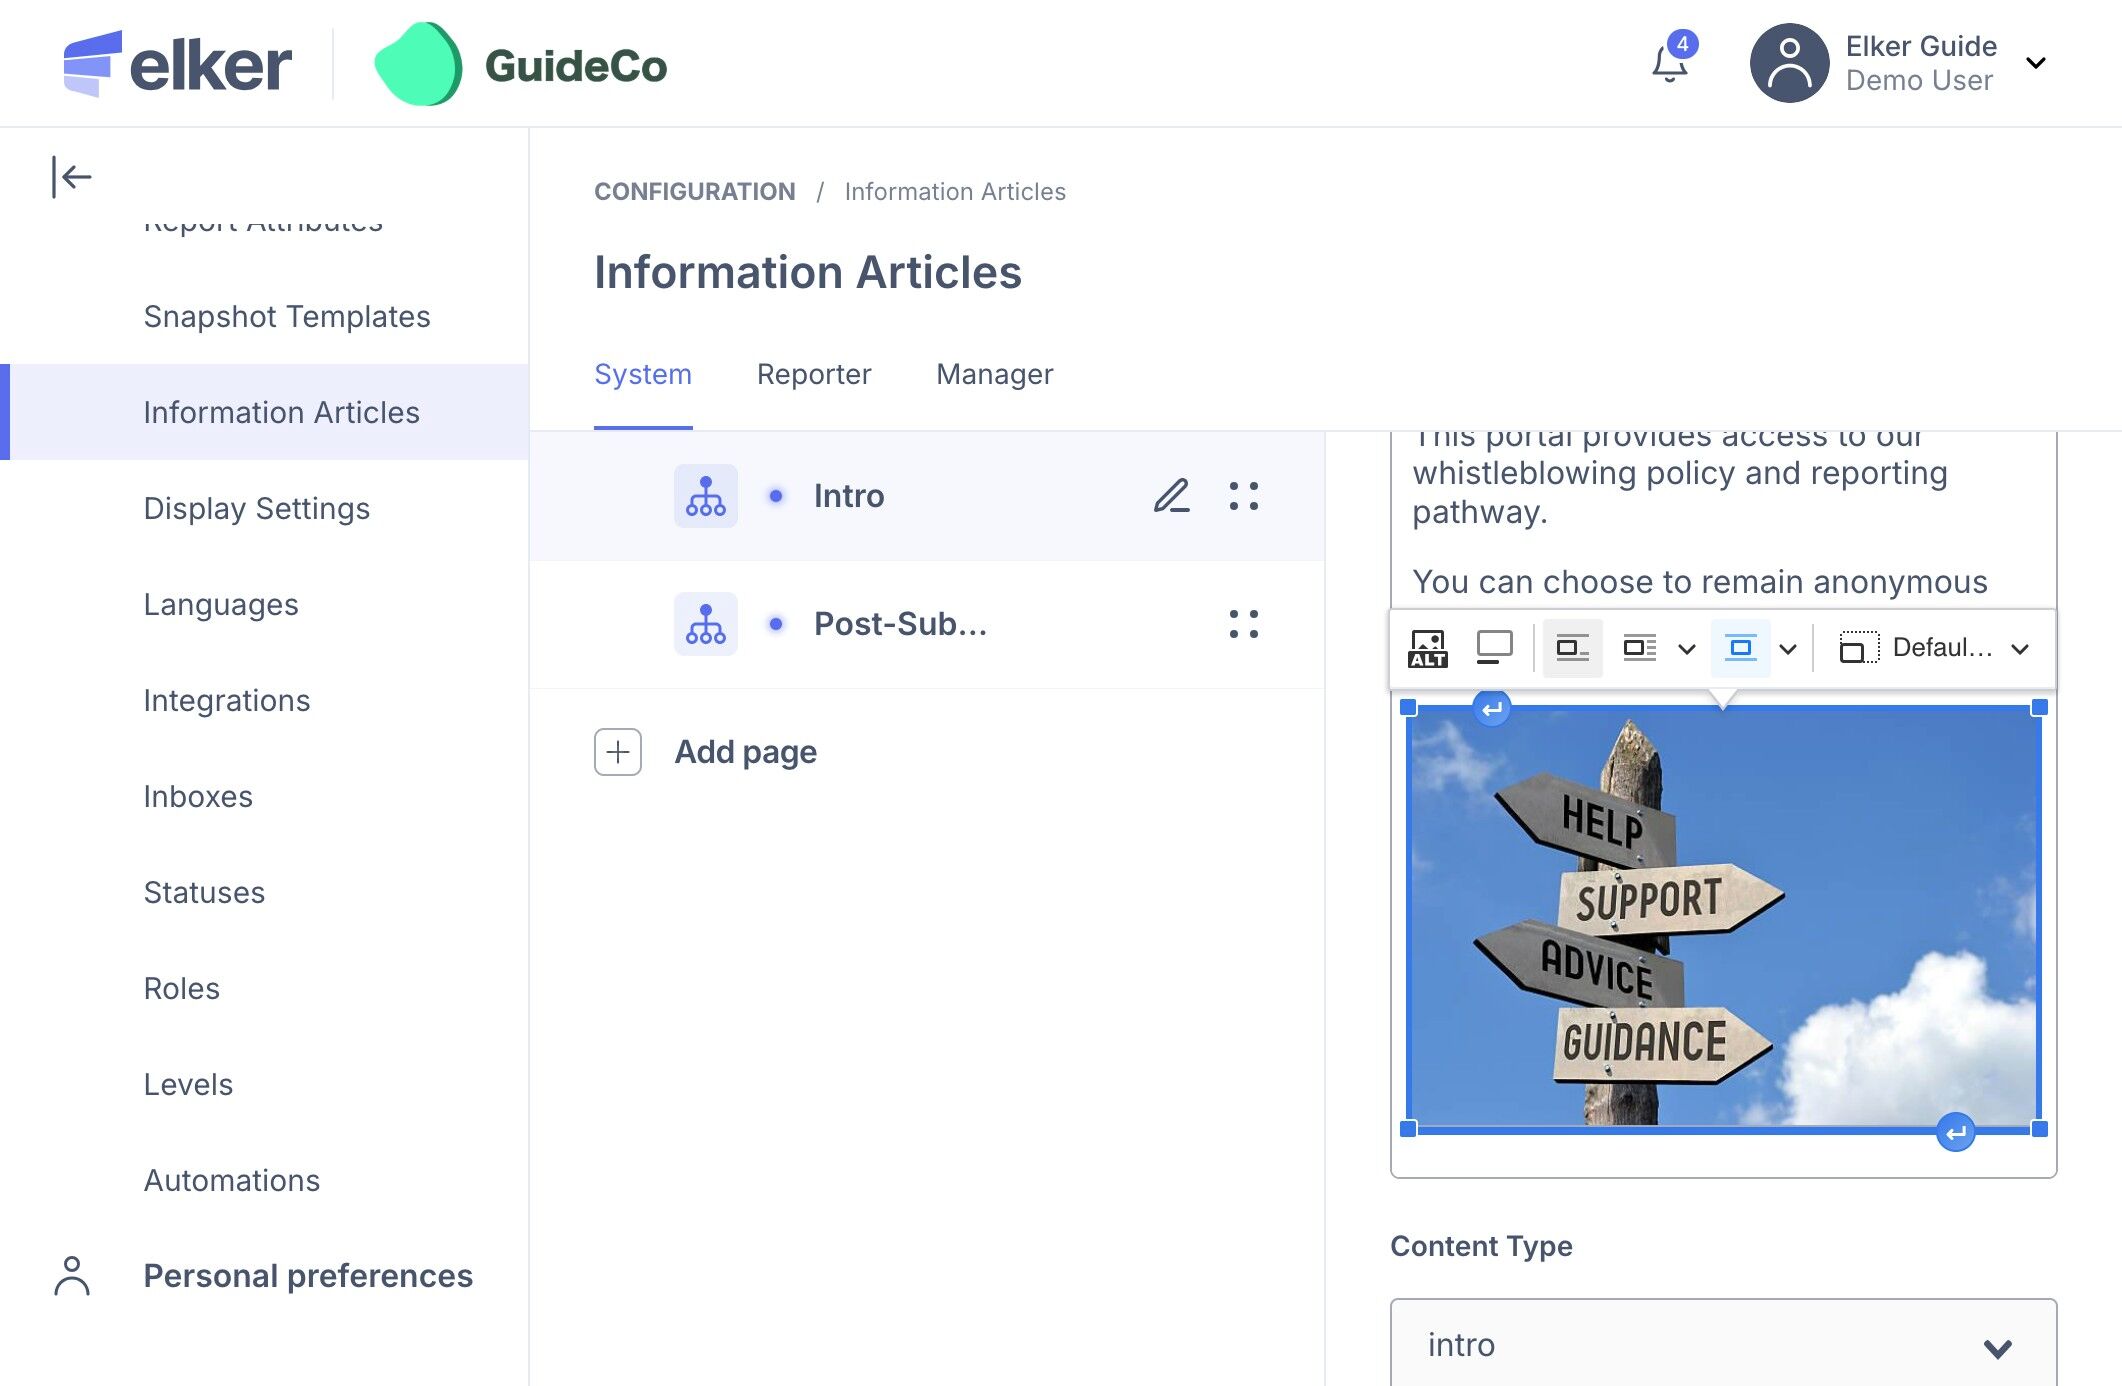
Task: Toggle image caption on
Action: point(1494,648)
